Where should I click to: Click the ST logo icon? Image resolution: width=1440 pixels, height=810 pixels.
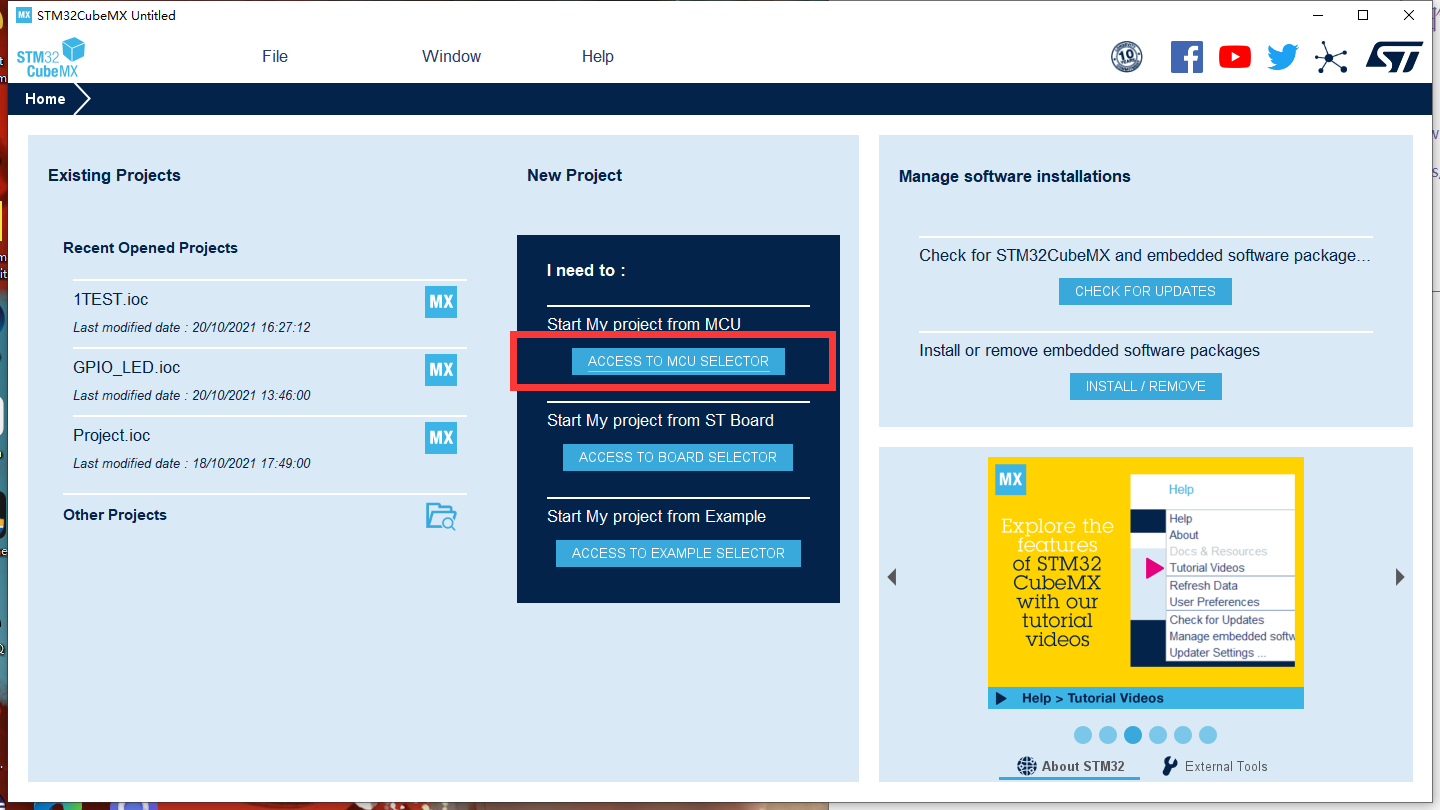coord(1394,57)
